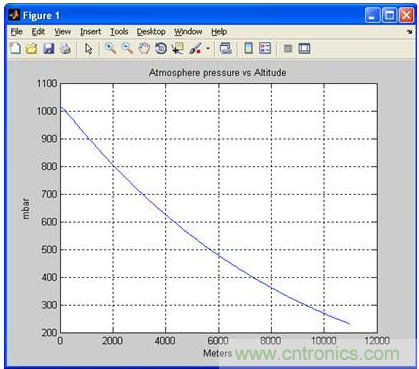419x369 pixels.
Task: Toggle Insert Legend button
Action: [x=265, y=49]
